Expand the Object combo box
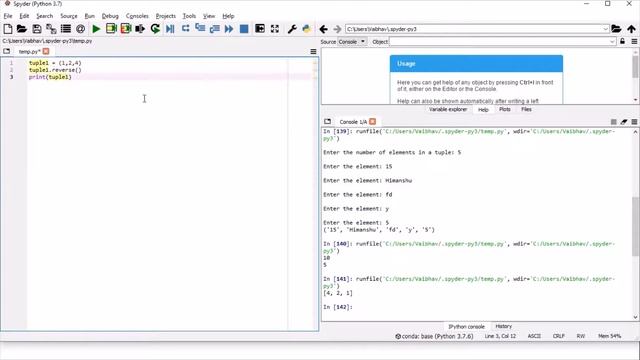Viewport: 640px width, 360px height. (612, 42)
